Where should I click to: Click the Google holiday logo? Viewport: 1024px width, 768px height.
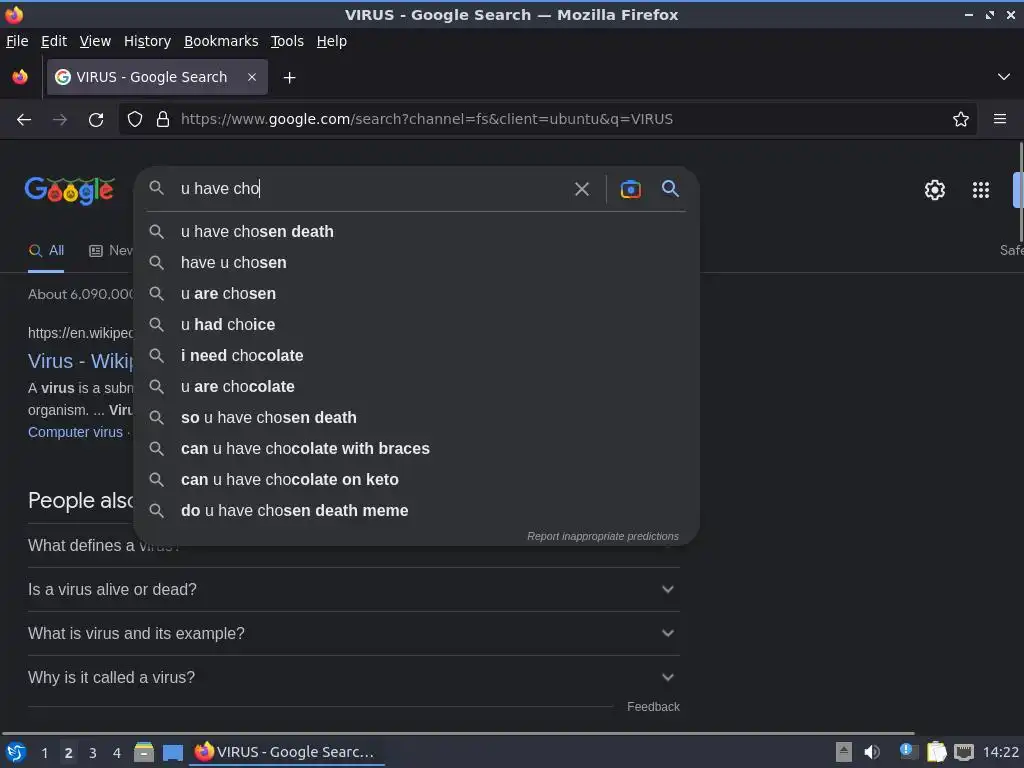click(69, 191)
